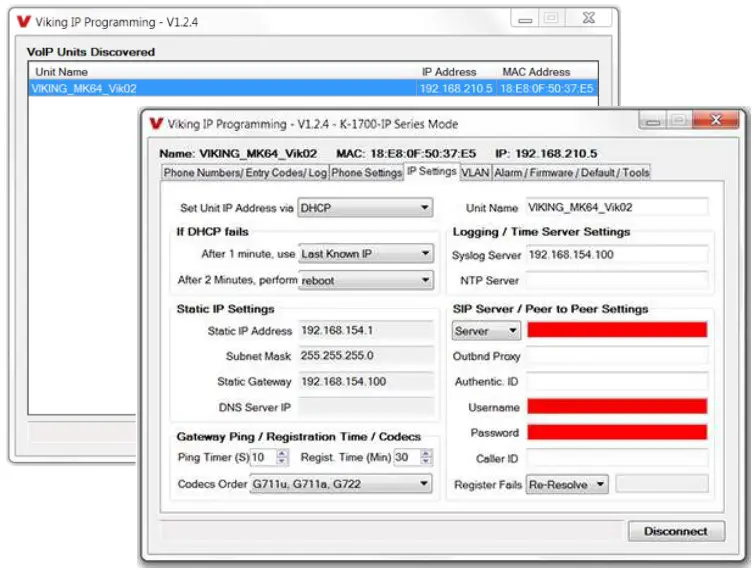Open the SIP Server mode dropdown
Screen dimensions: 754x570
click(486, 331)
